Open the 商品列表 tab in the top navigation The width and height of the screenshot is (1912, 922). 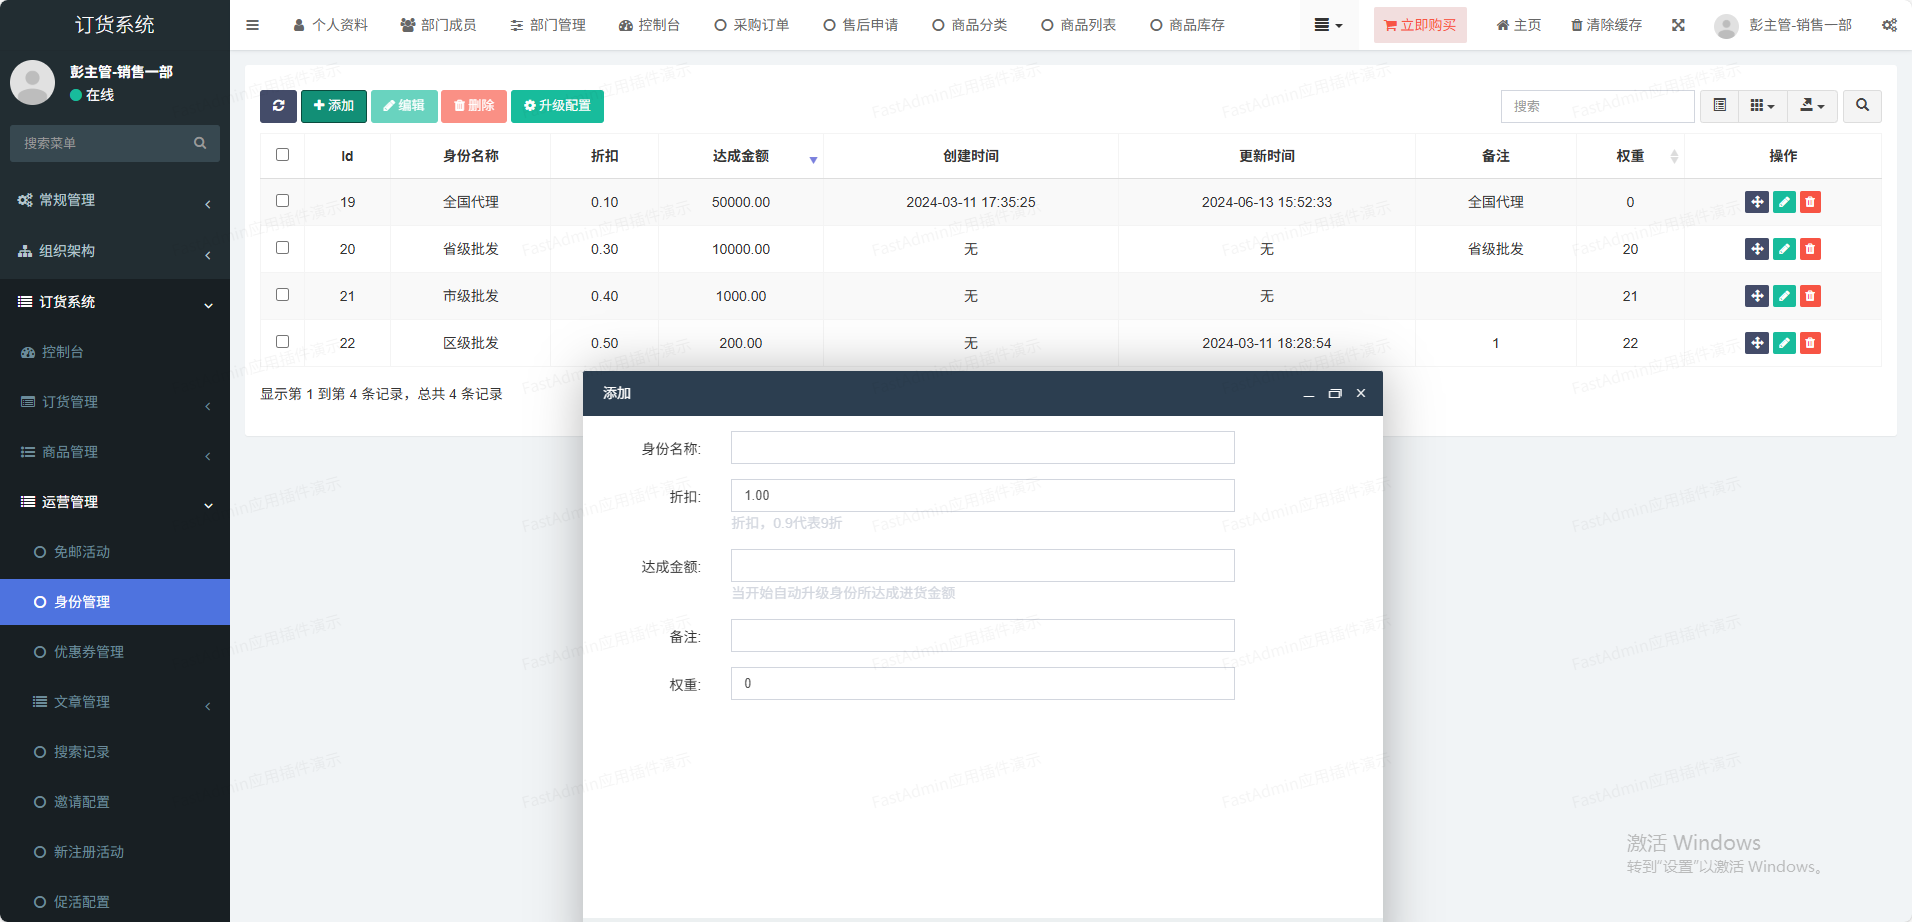[x=1078, y=25]
